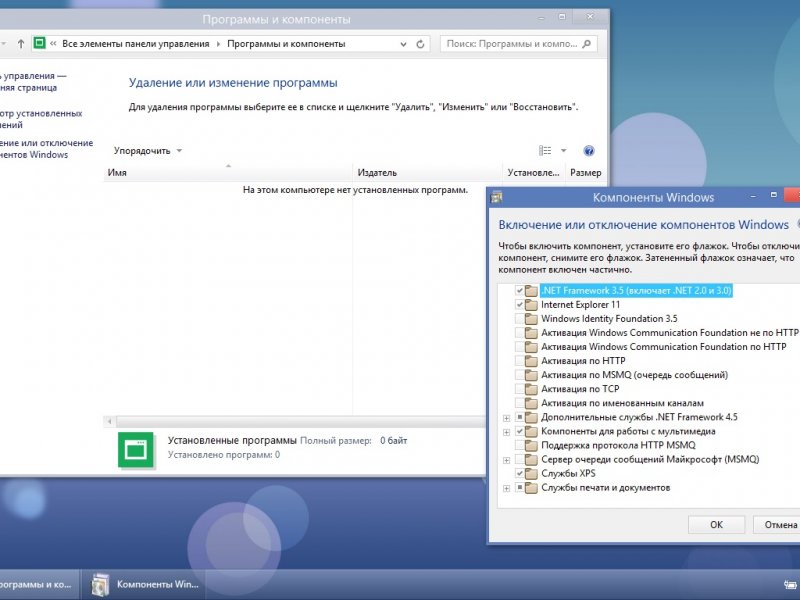Screen dimensions: 800x600
Task: Change the list view layout icon
Action: [x=545, y=151]
